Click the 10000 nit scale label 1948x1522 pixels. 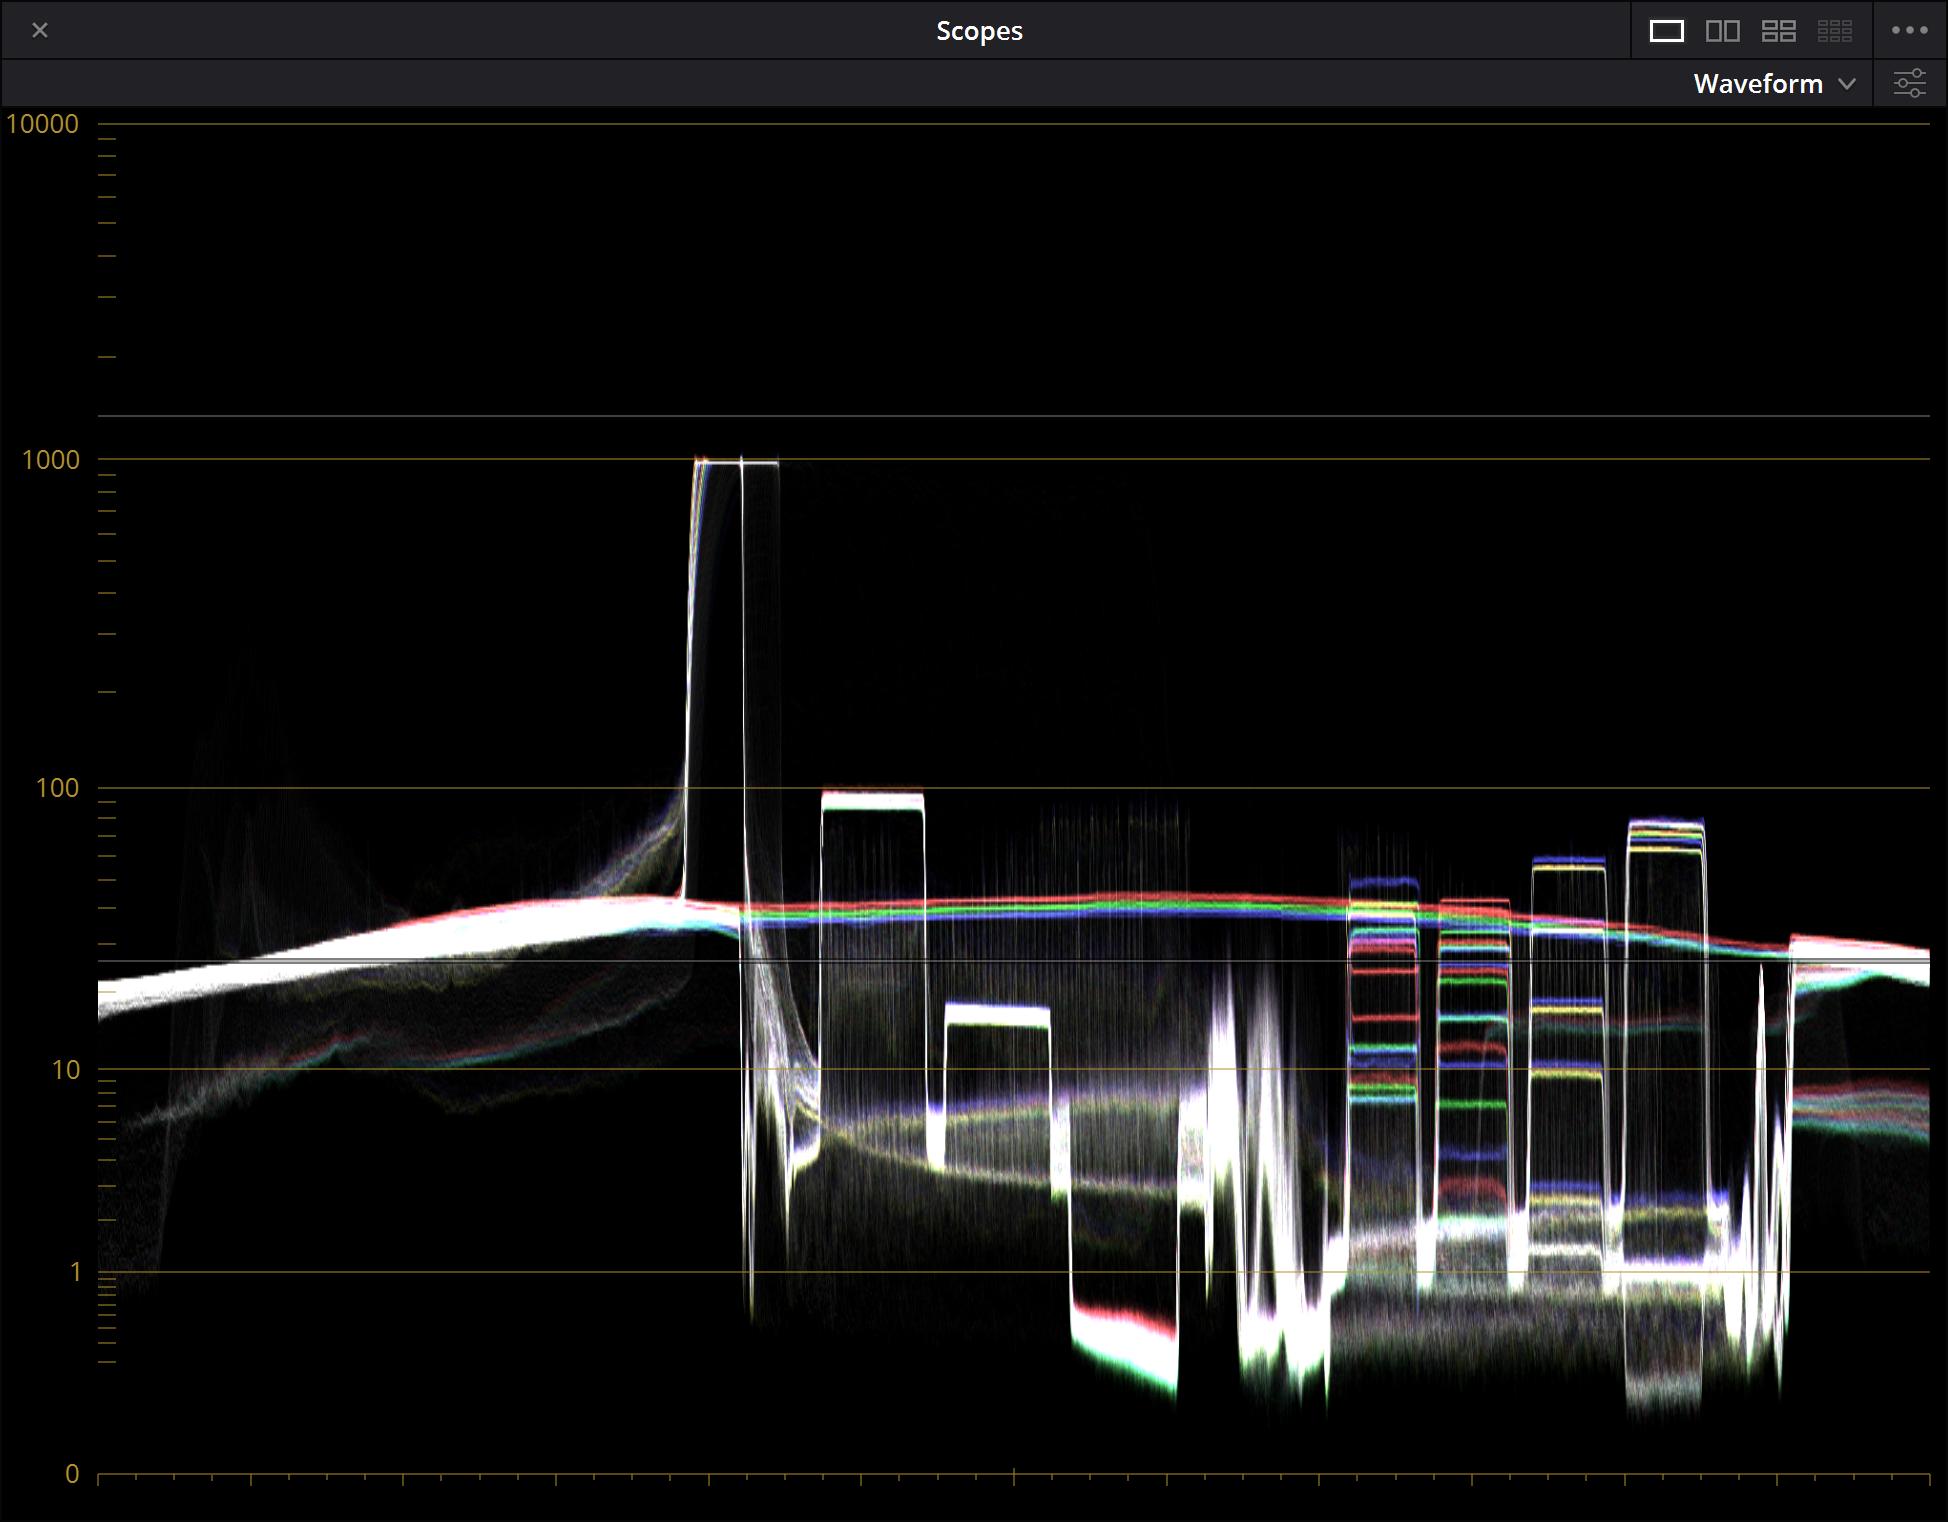[42, 124]
